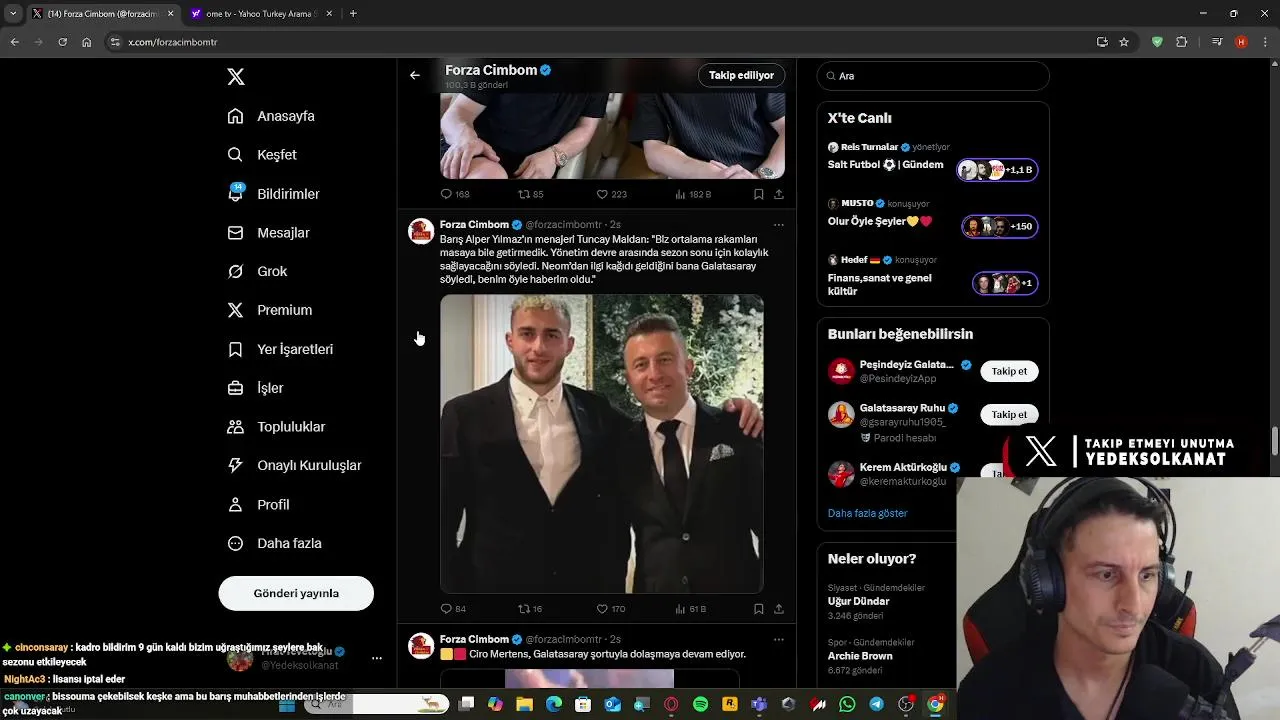Open Telegram from the taskbar
Screen dimensions: 1280x720
tap(877, 705)
